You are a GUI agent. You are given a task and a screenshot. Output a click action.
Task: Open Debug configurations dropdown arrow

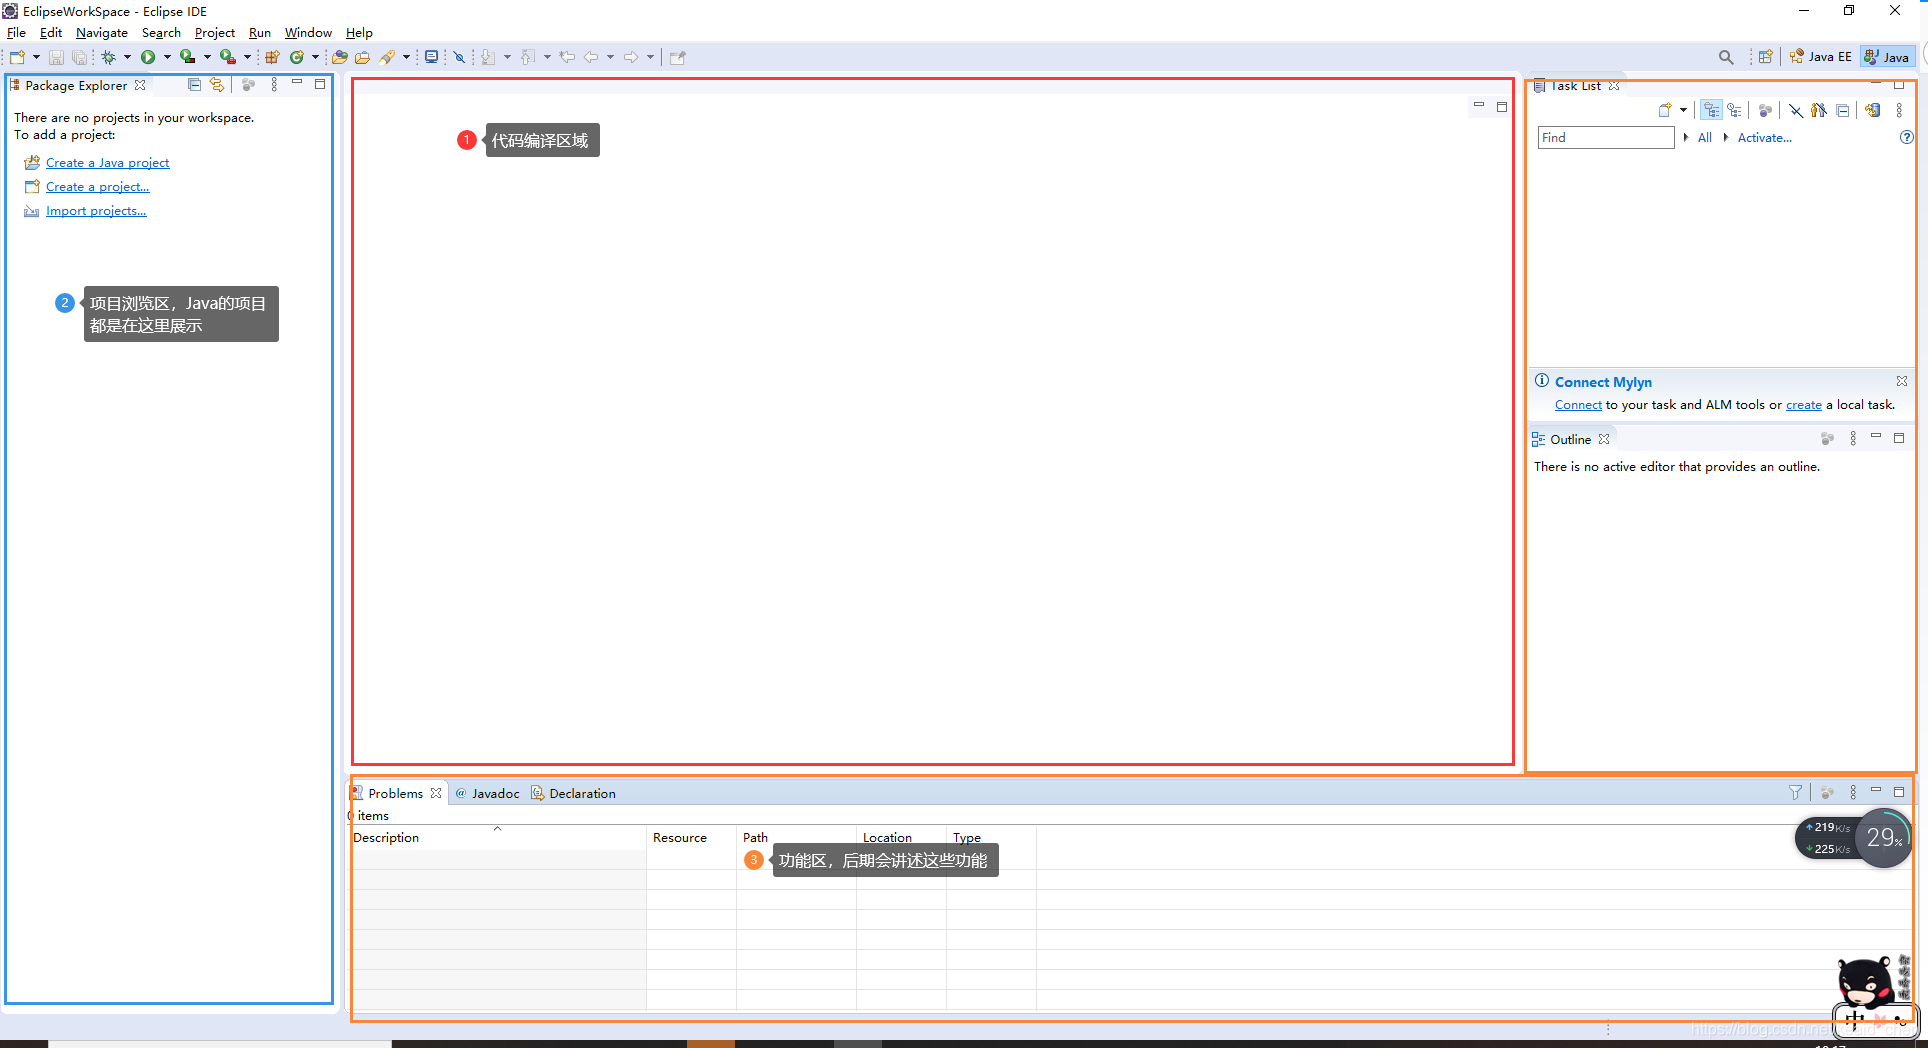(127, 57)
